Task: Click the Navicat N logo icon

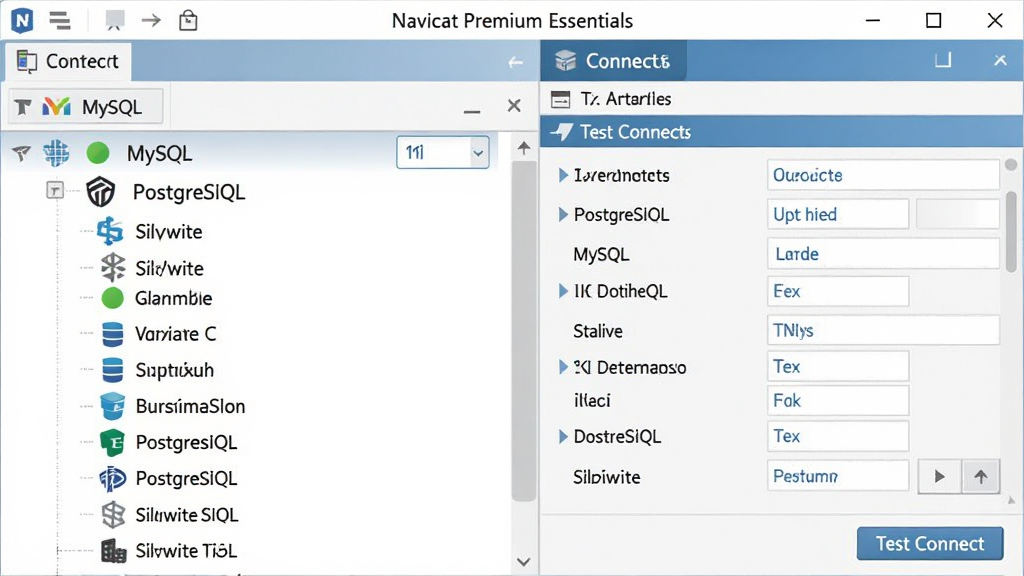Action: pyautogui.click(x=22, y=21)
